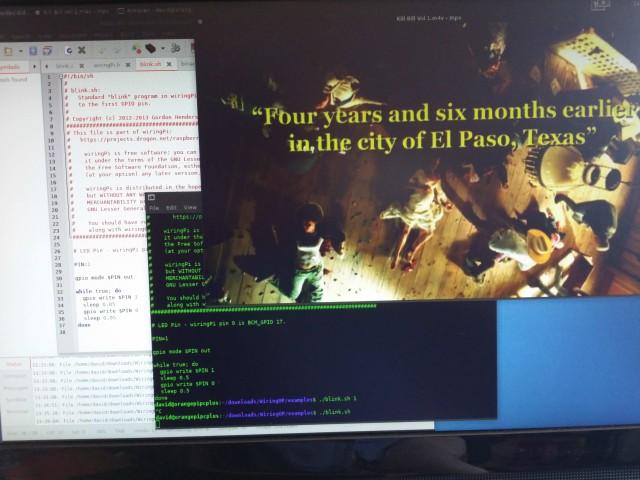Open the Edit menu in terminal window
Screen dimensions: 640x480
pyautogui.click(x=171, y=208)
